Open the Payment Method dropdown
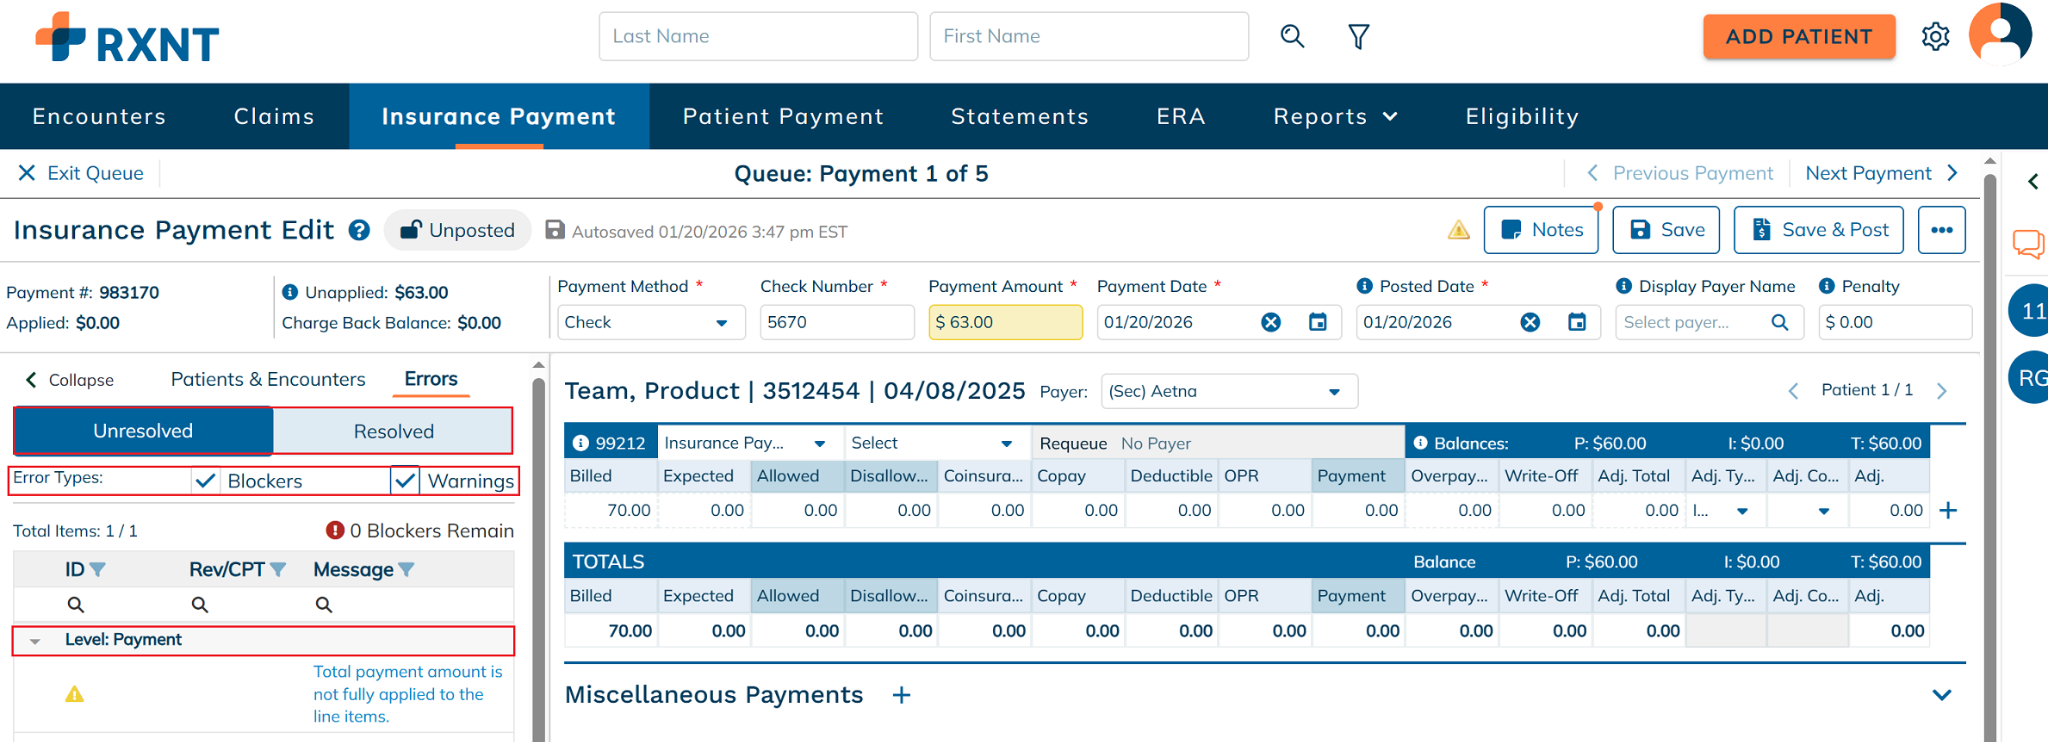2048x742 pixels. pyautogui.click(x=650, y=322)
